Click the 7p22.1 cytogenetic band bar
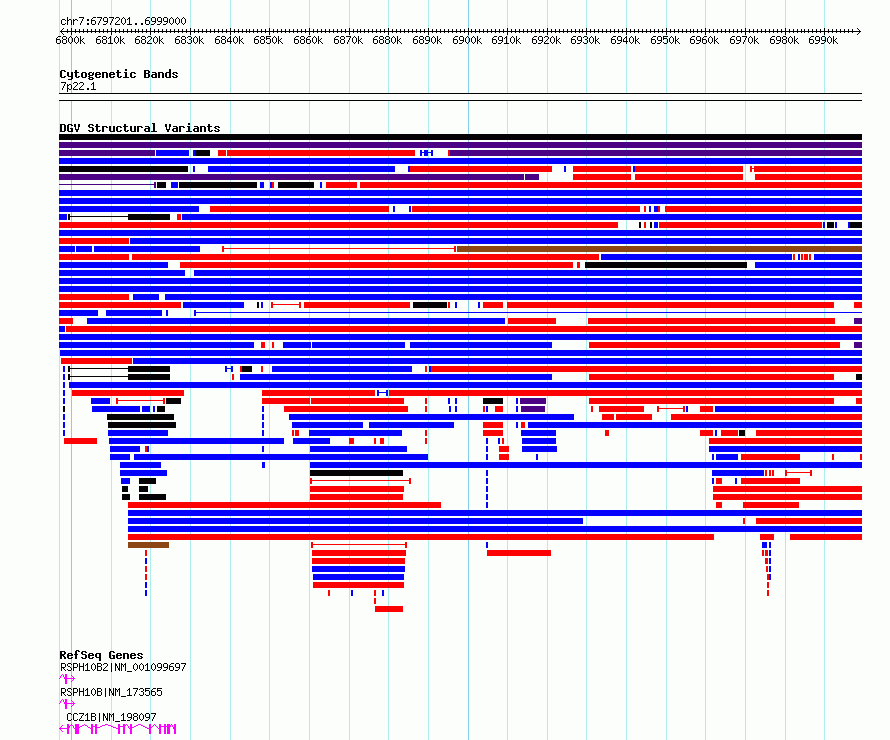 pos(460,97)
